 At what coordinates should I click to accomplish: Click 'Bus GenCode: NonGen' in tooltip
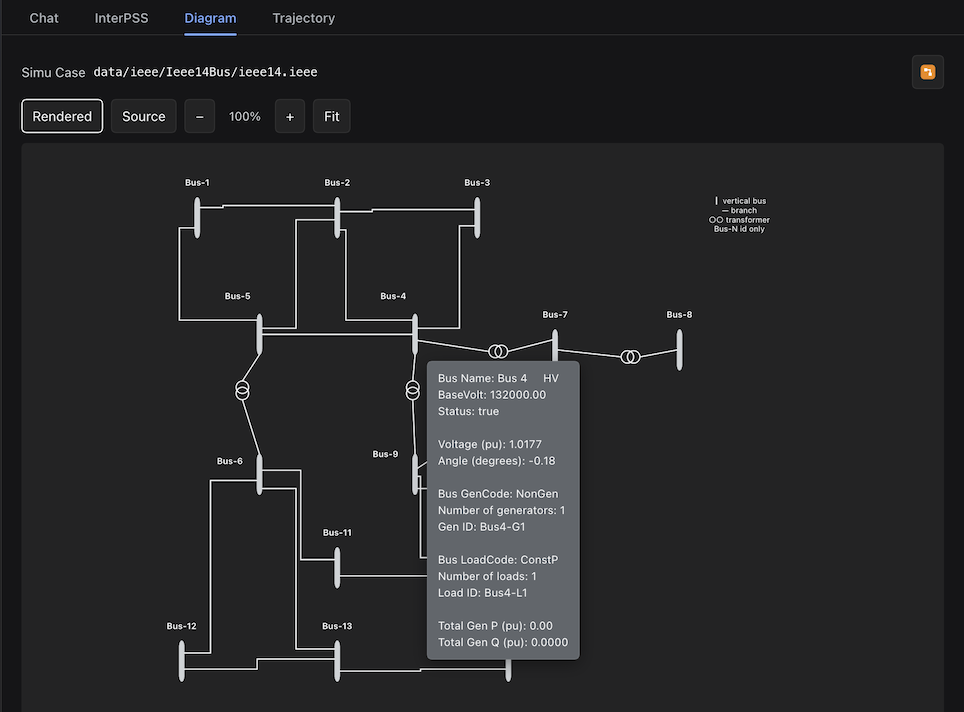click(498, 494)
